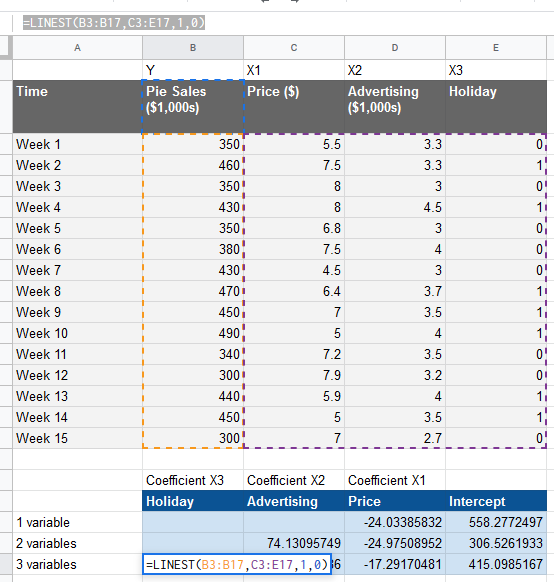Select the 'Week 4' cell
This screenshot has width=554, height=582.
click(77, 207)
